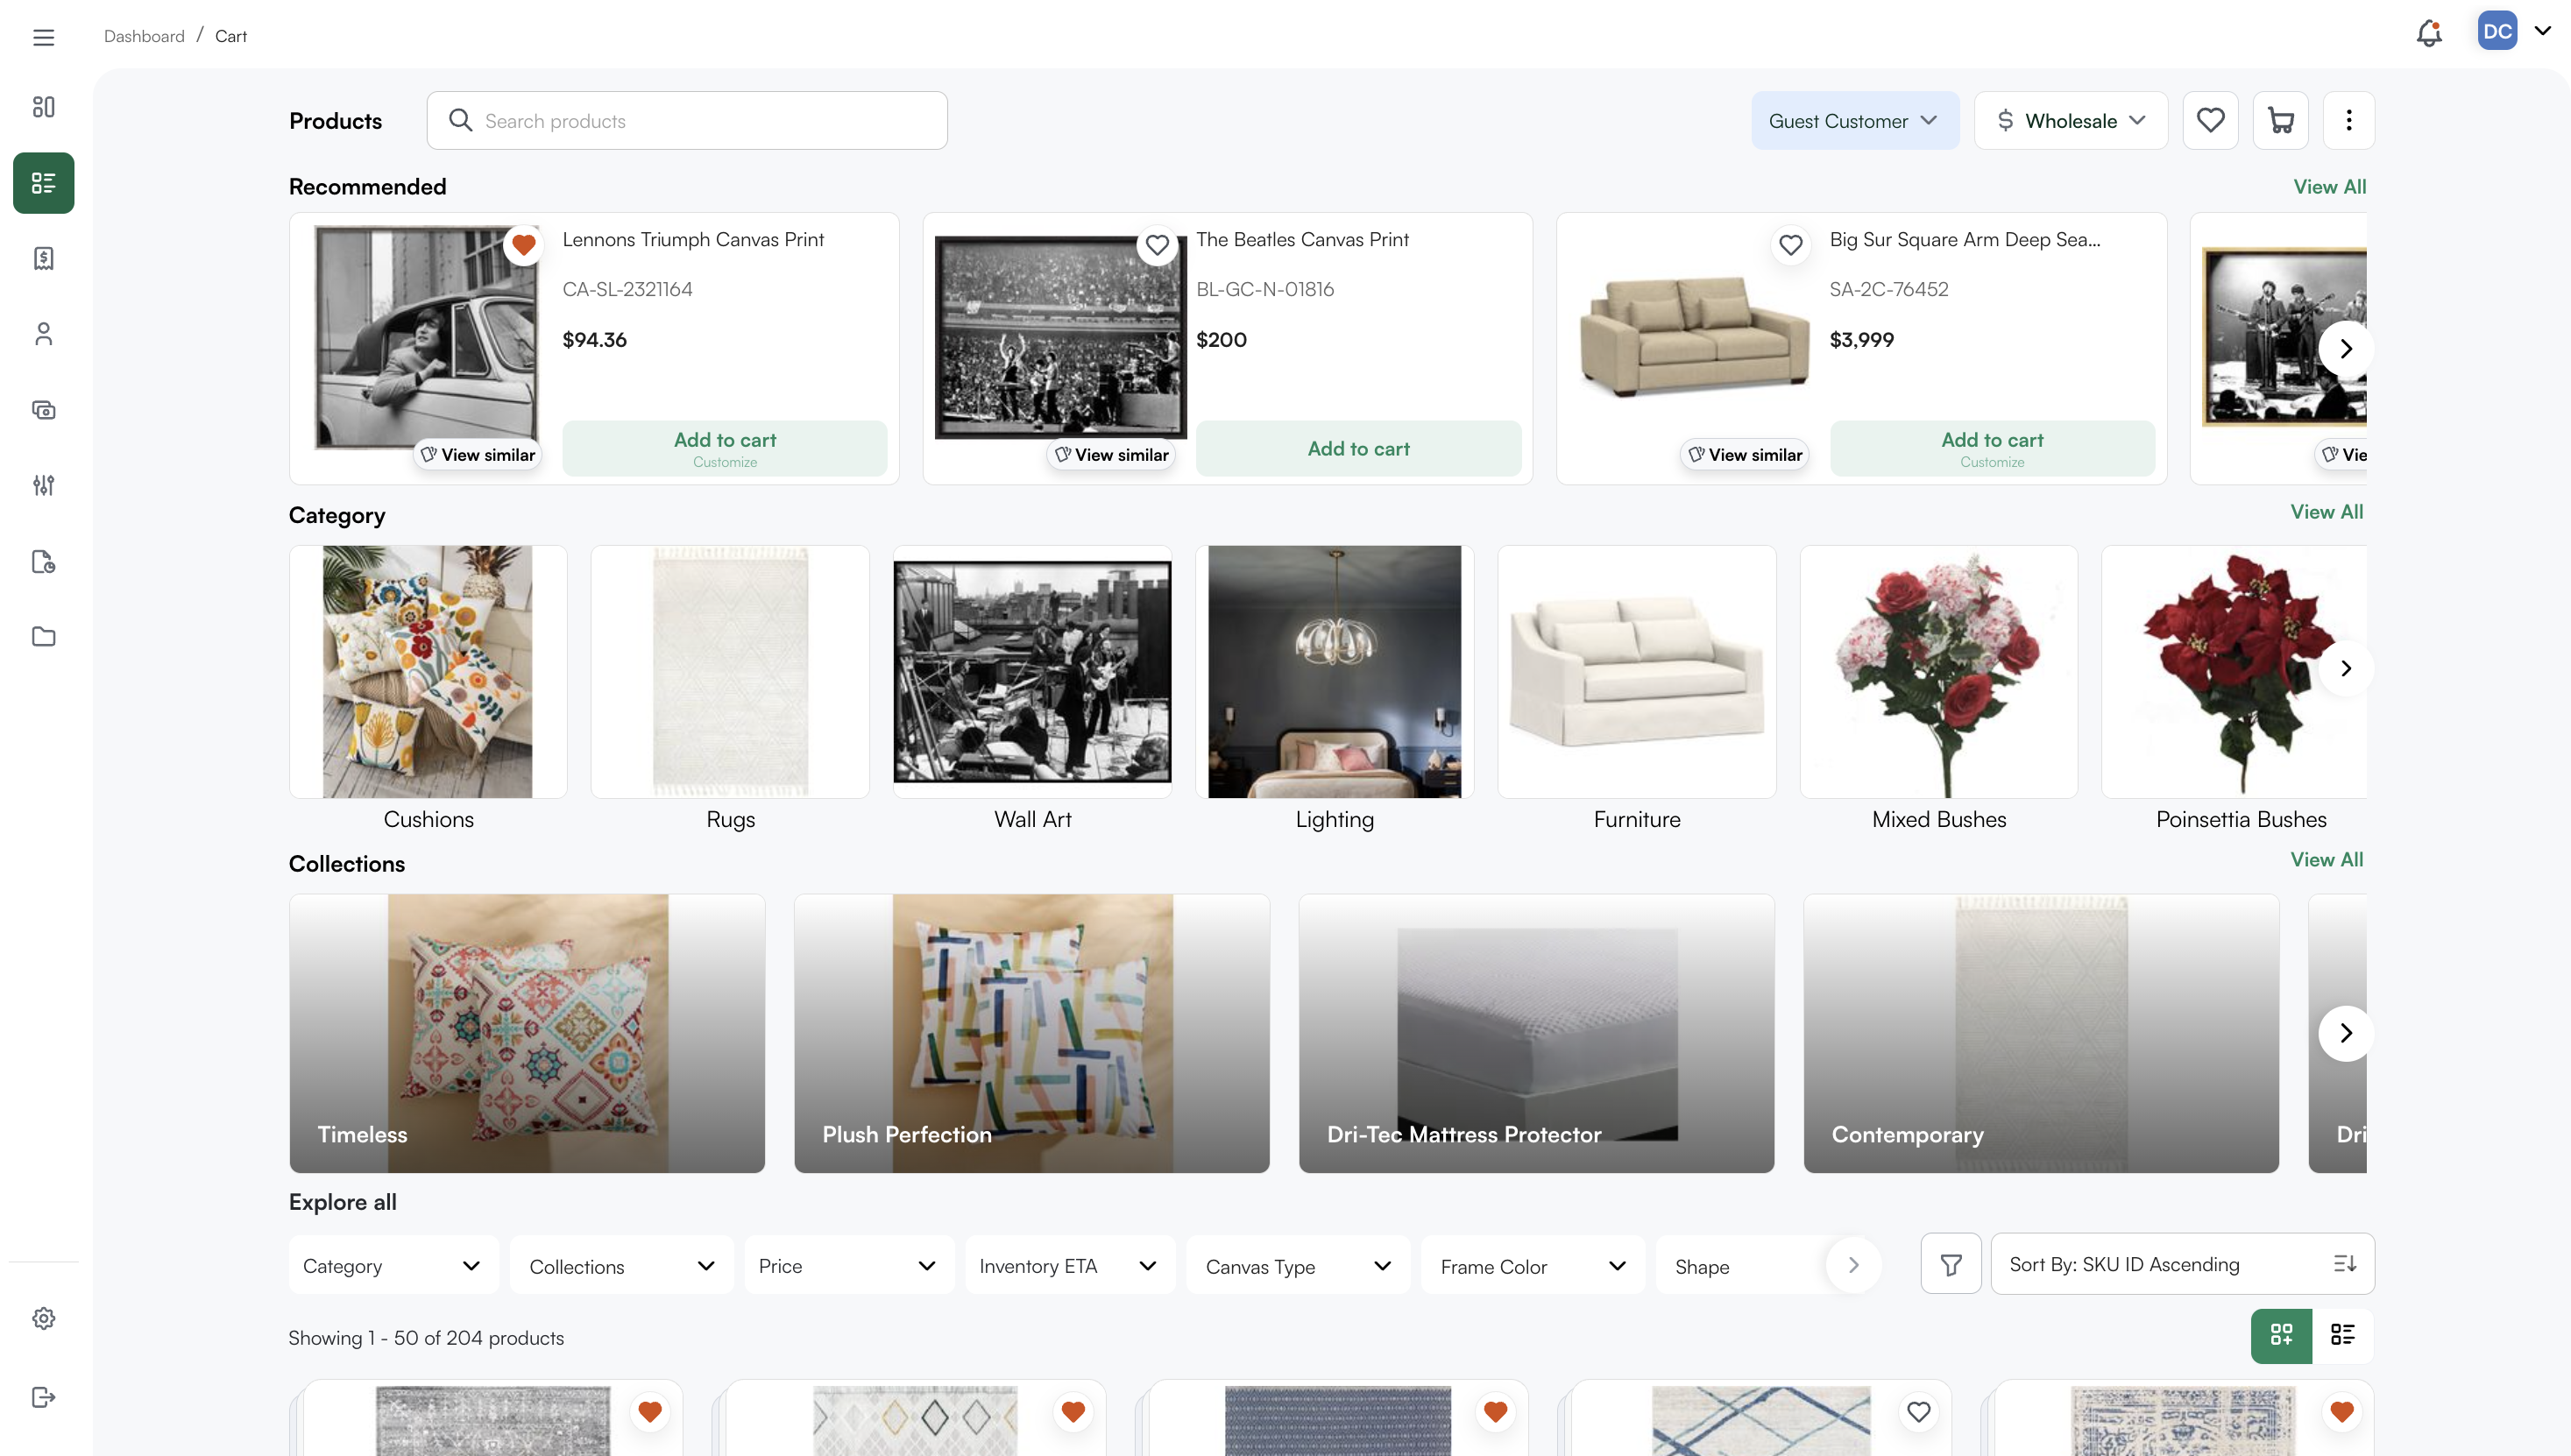Image resolution: width=2571 pixels, height=1456 pixels.
Task: Favorite The Beatles Canvas Print
Action: (x=1157, y=245)
